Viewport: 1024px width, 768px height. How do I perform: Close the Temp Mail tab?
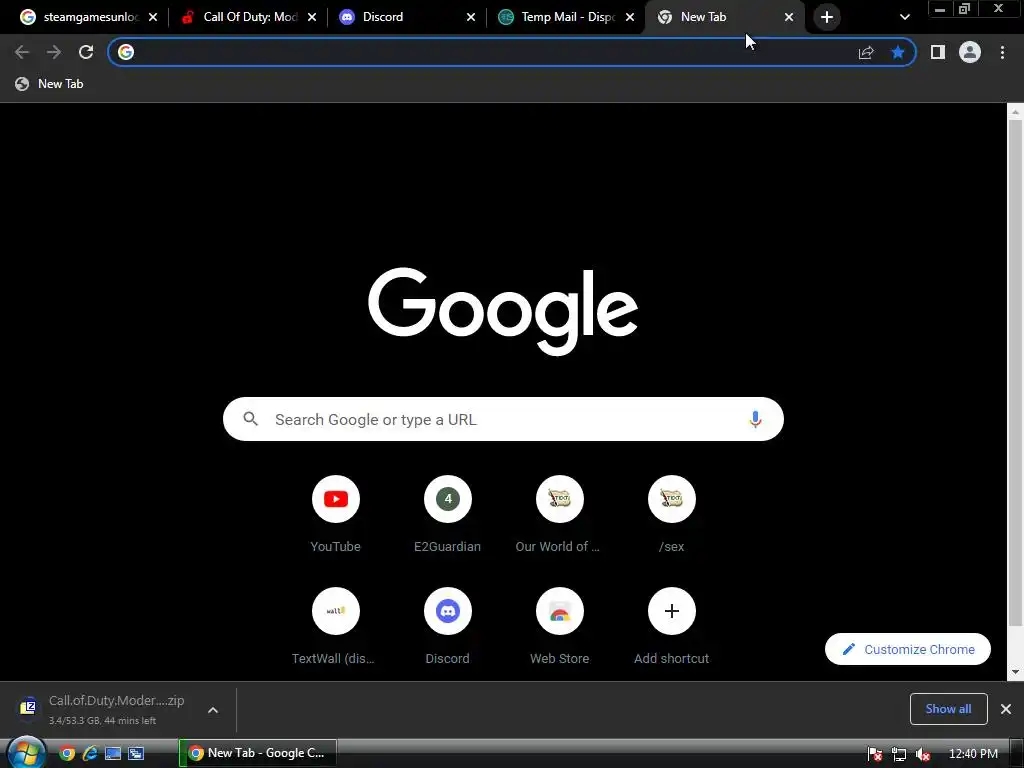pos(630,17)
